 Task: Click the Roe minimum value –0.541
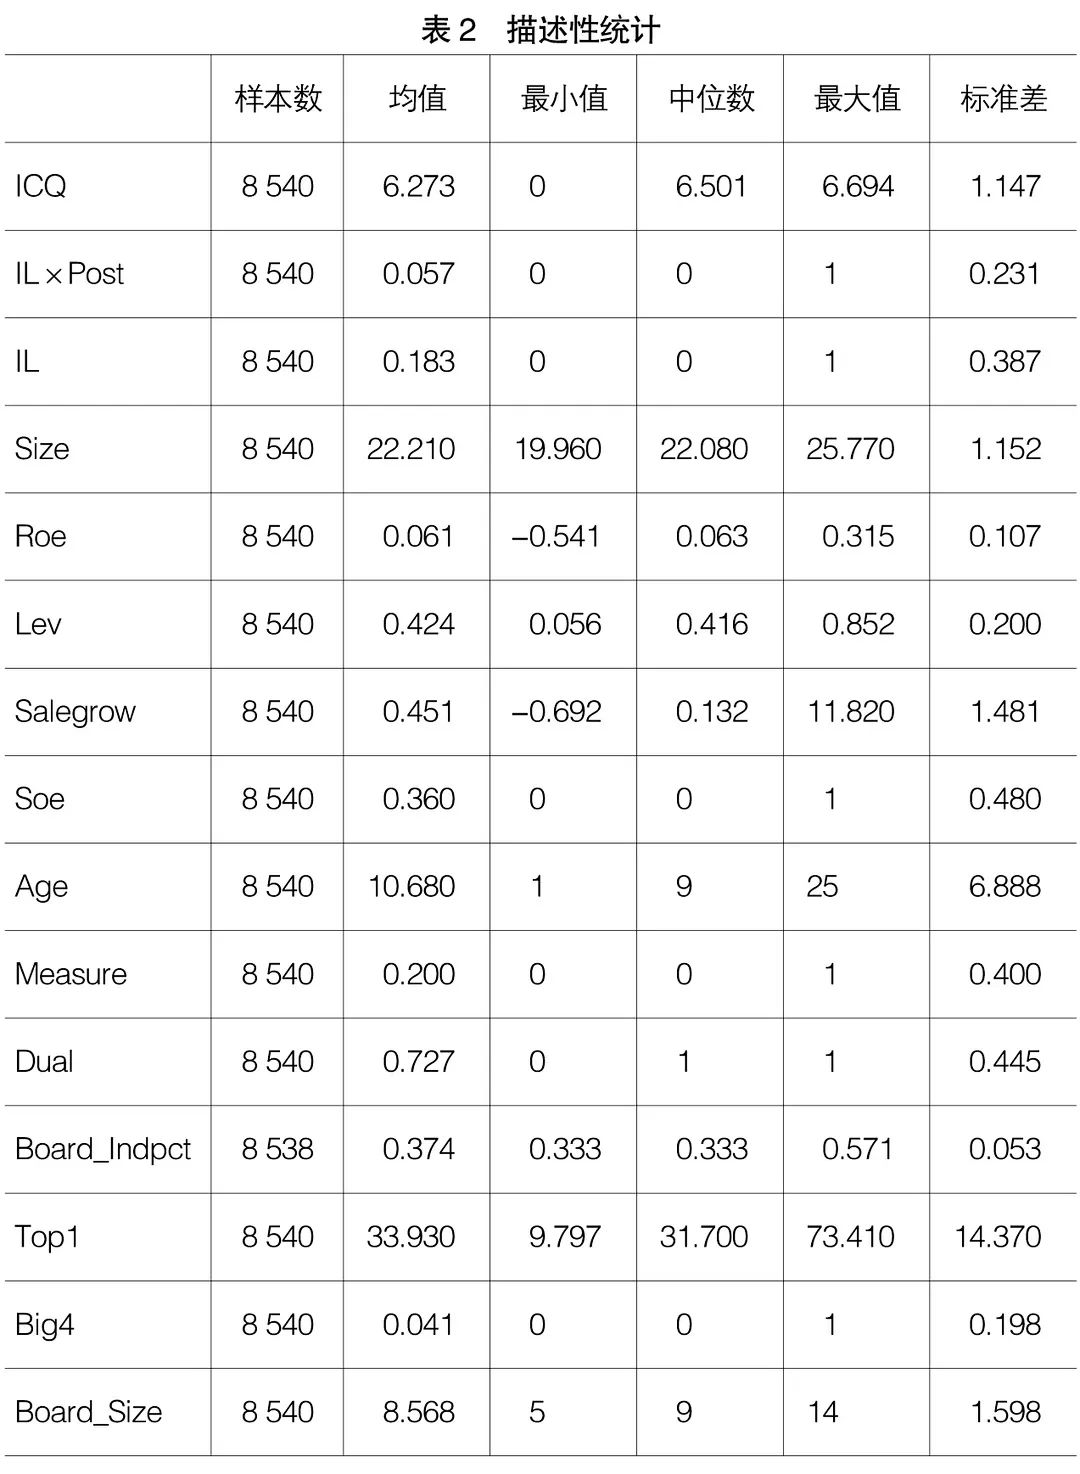(556, 537)
